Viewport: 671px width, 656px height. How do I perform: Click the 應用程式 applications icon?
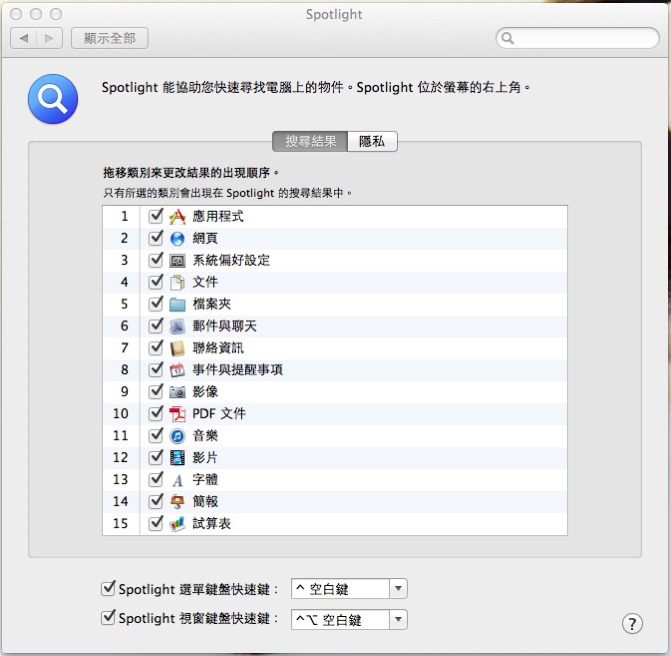coord(177,217)
